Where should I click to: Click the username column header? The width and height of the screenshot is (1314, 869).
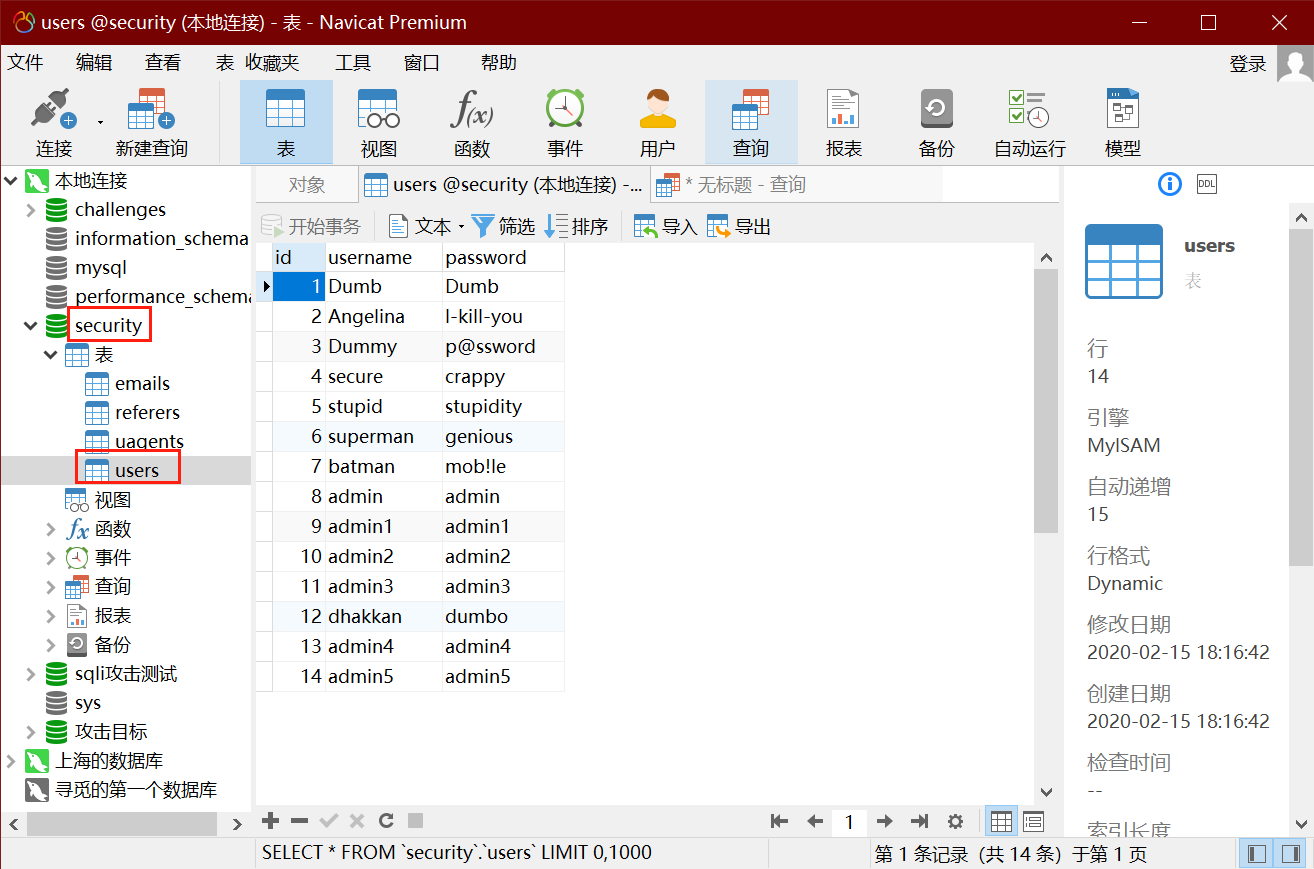(x=384, y=257)
